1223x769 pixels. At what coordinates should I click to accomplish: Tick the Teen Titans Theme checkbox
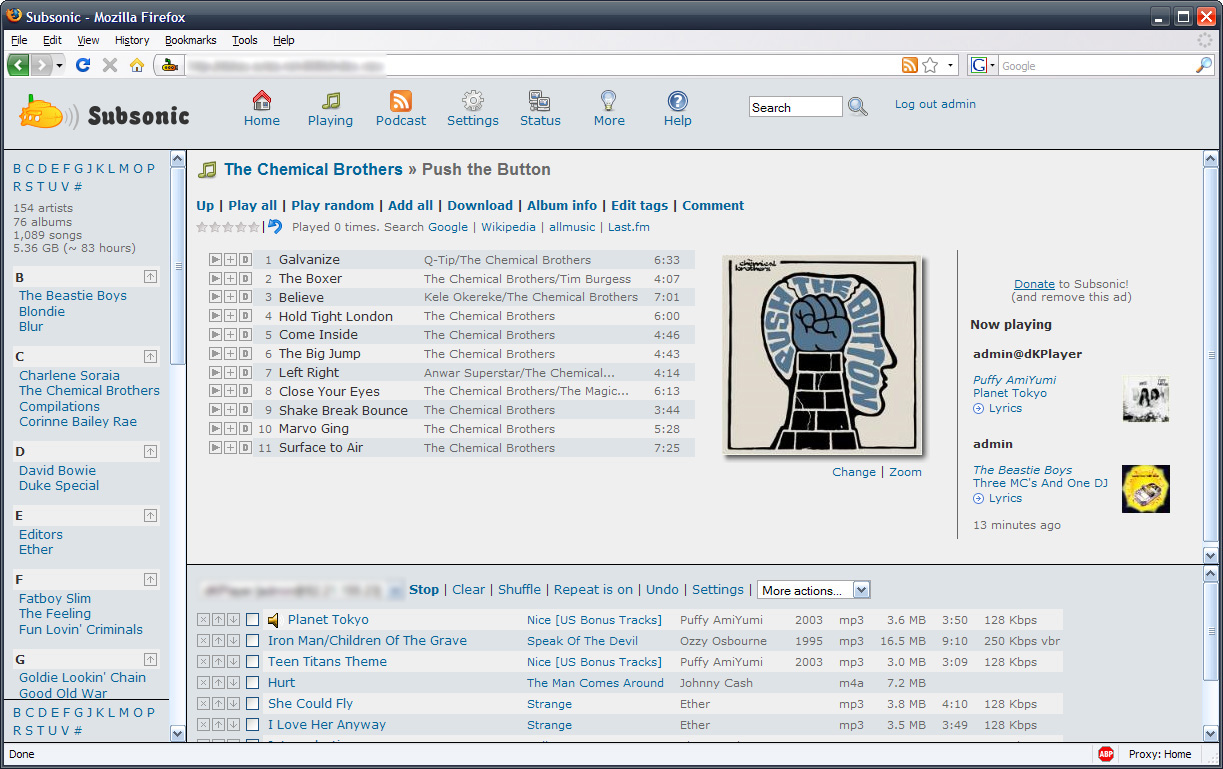coord(253,662)
